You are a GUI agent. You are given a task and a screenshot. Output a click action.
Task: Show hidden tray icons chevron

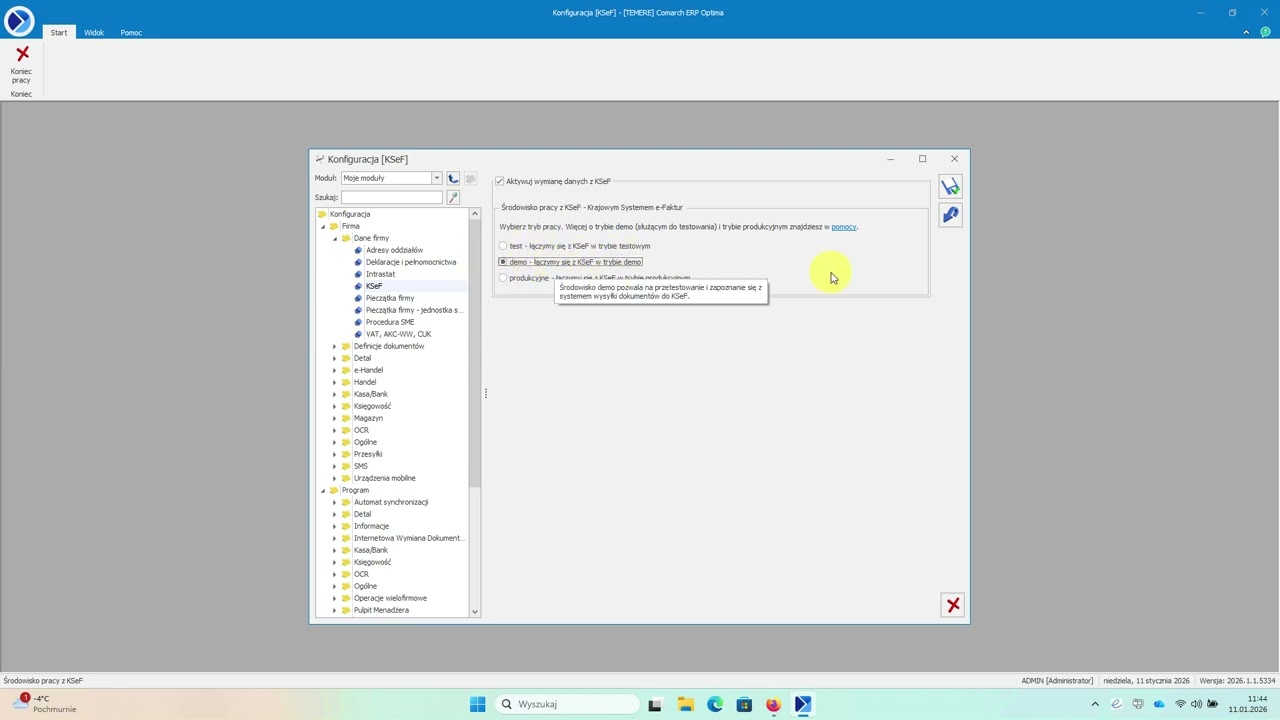pos(1095,704)
